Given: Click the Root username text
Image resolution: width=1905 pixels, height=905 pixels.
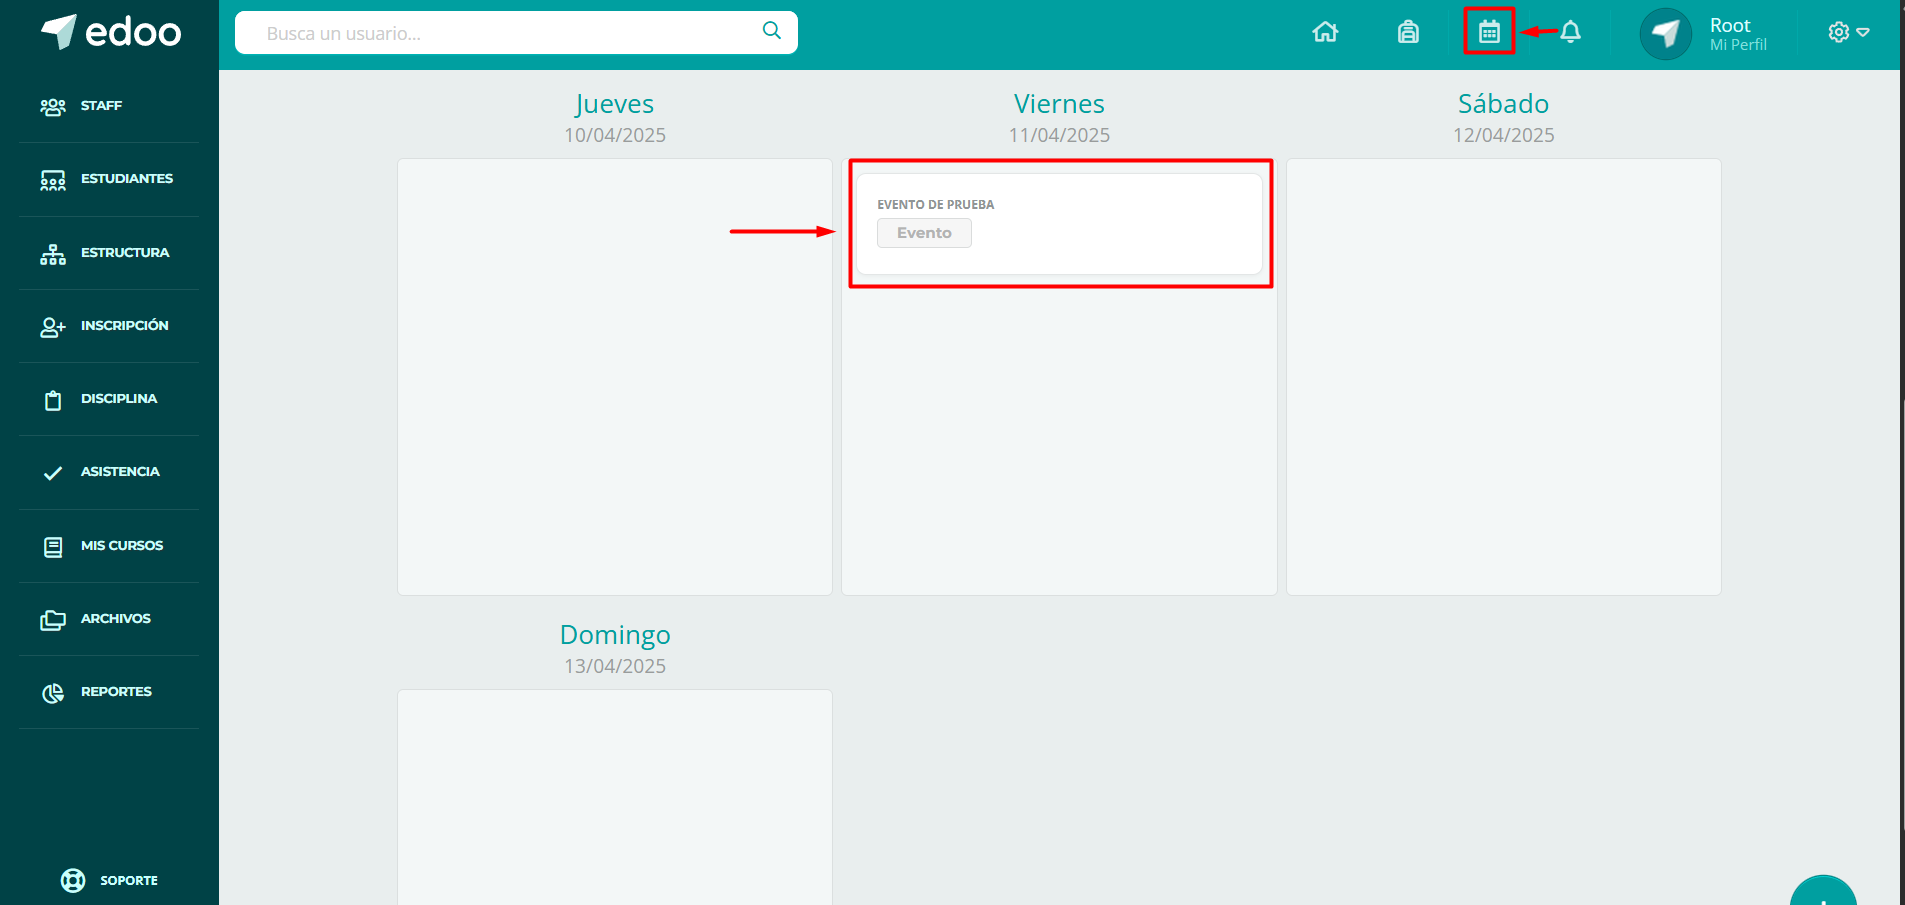Looking at the screenshot, I should click(1730, 25).
